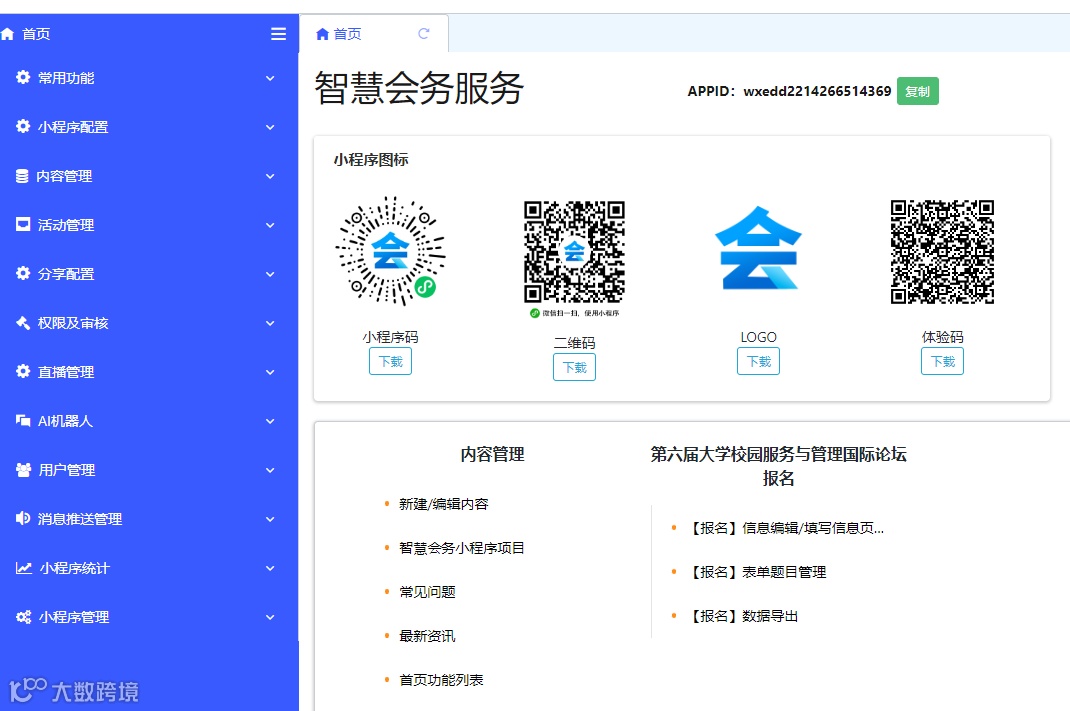Screen dimensions: 1070x711
Task: Click the chat icon beside AI机器人
Action: point(23,420)
